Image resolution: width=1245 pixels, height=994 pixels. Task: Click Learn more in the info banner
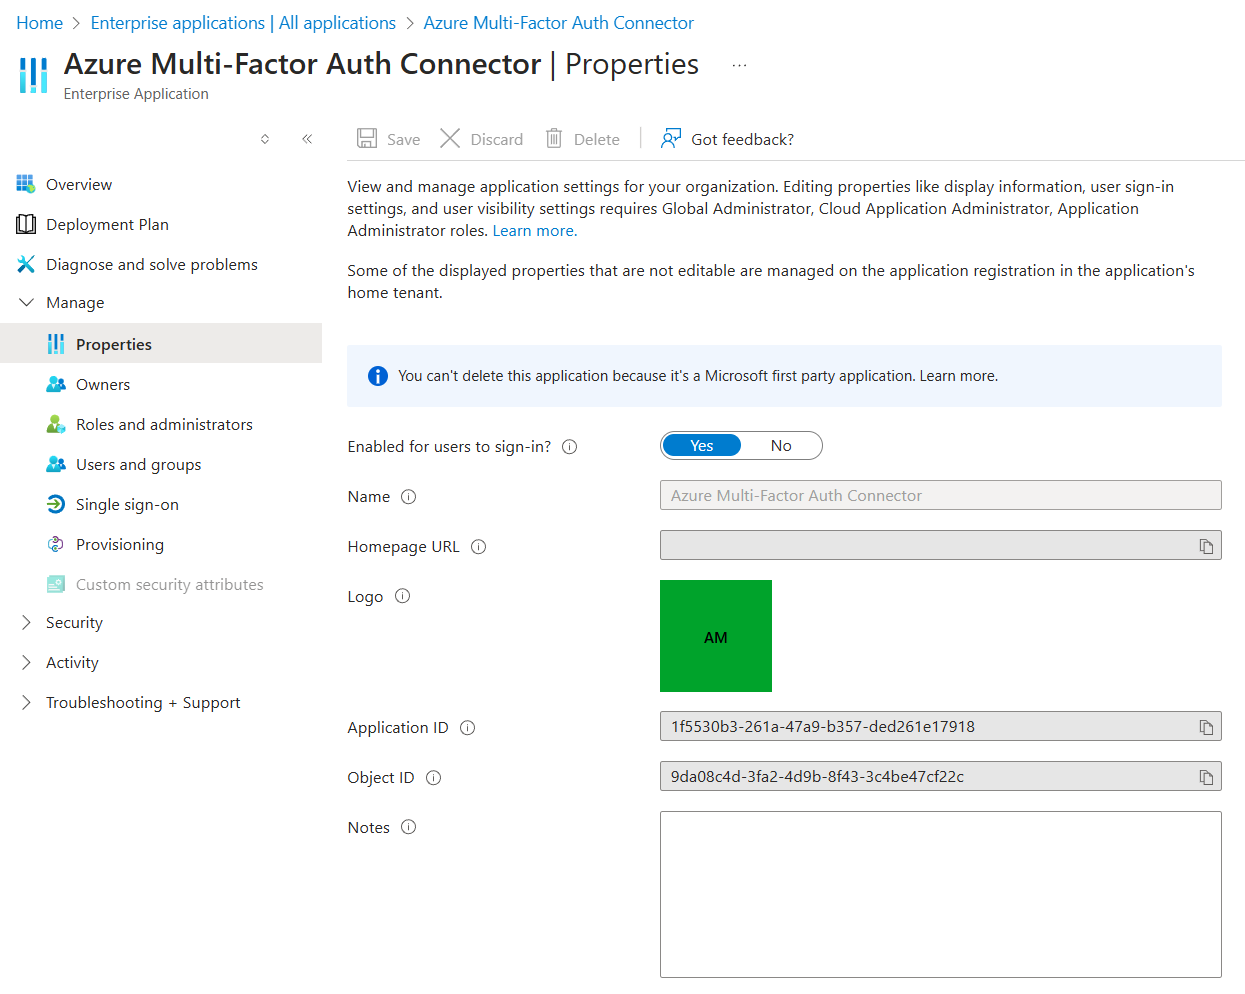pos(958,376)
